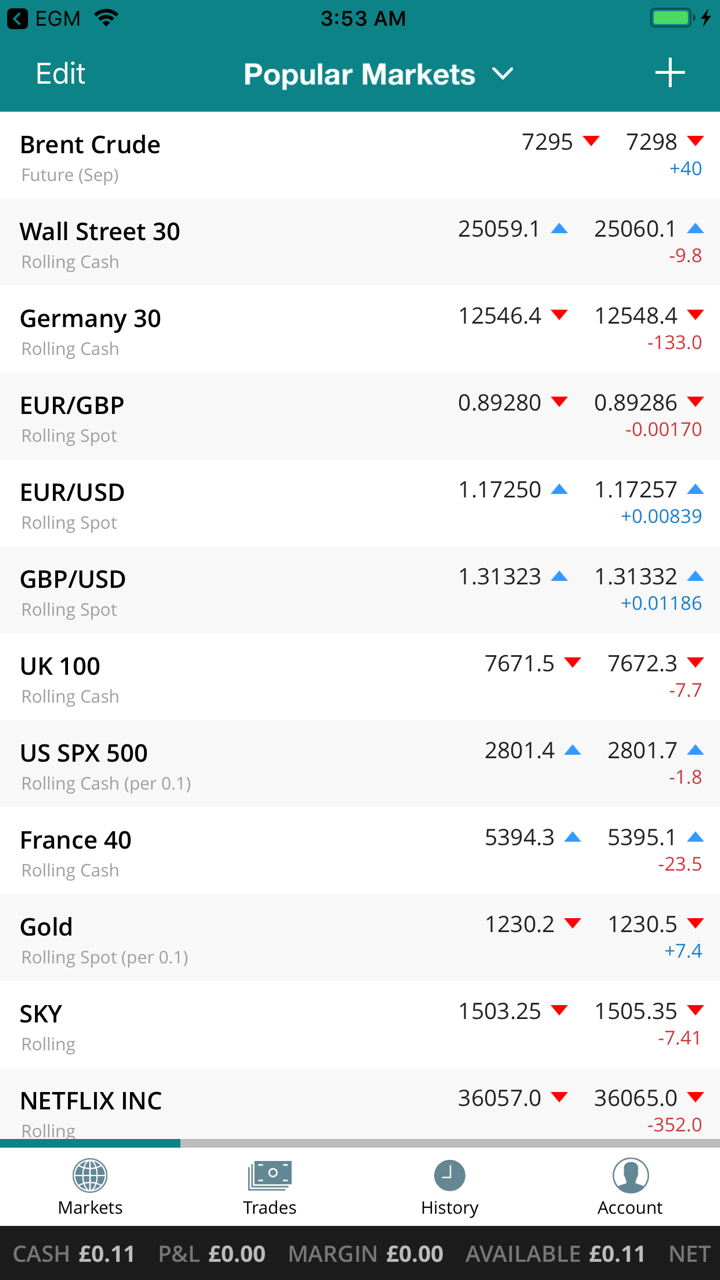Screen dimensions: 720x1280
Task: Click the horizontal progress bar above tabs
Action: 360,1143
